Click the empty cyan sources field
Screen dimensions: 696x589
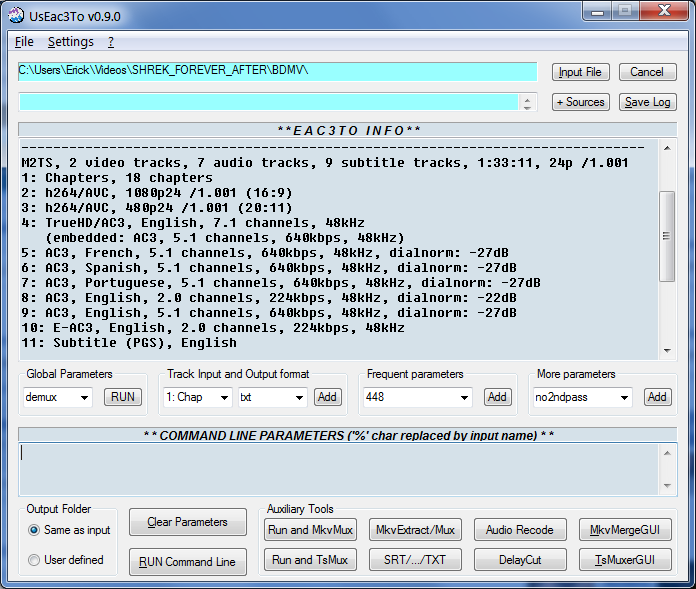pos(269,102)
